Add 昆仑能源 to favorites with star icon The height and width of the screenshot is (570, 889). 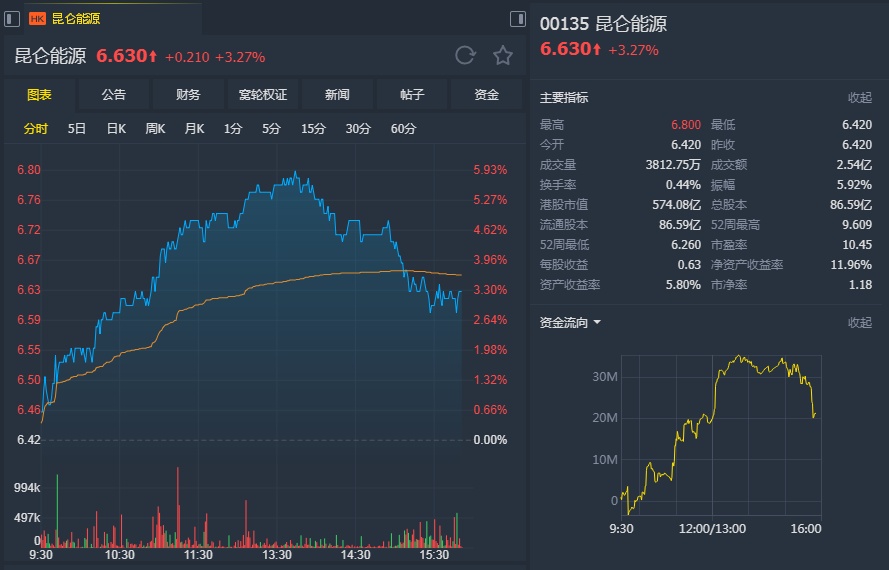point(502,56)
